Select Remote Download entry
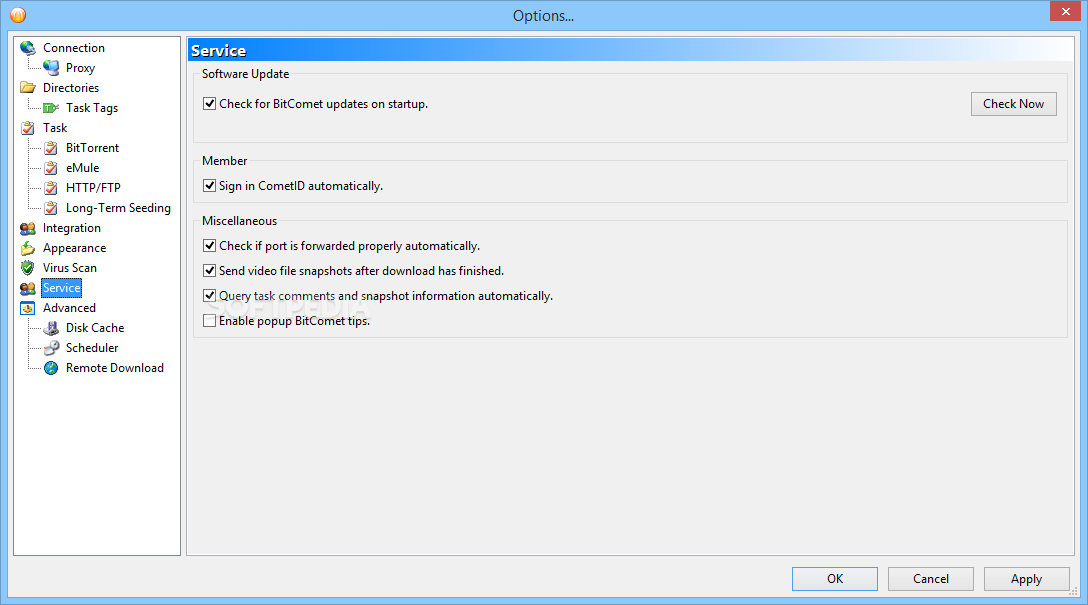Viewport: 1088px width, 605px height. tap(114, 368)
